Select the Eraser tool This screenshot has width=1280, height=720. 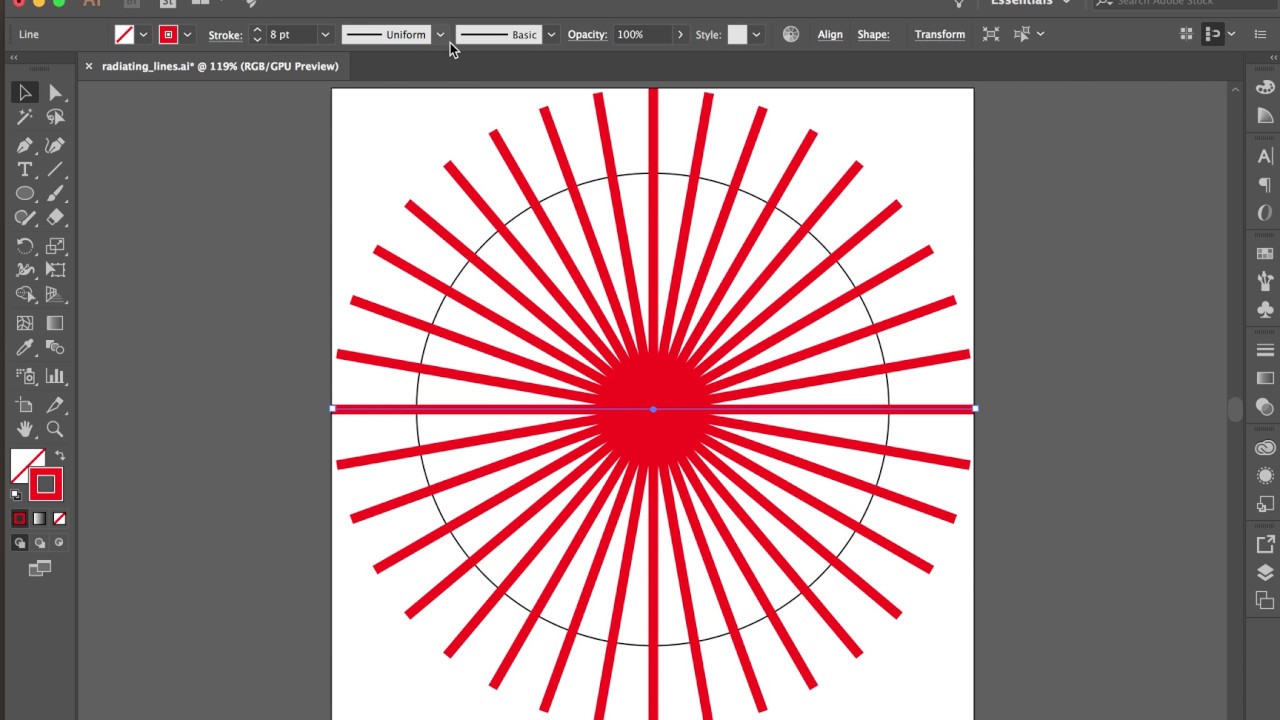tap(55, 217)
